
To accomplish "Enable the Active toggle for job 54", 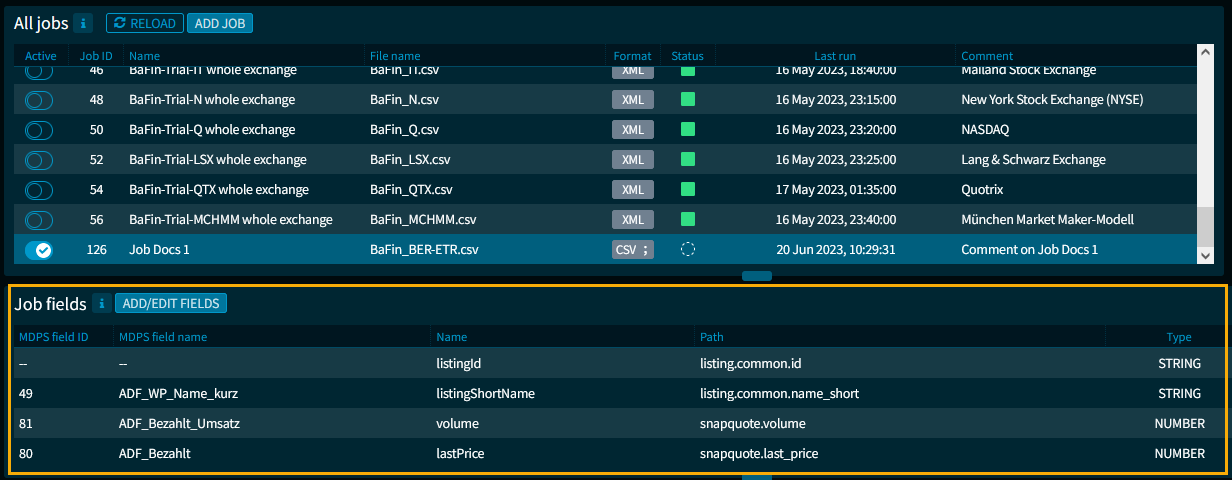I will (x=39, y=190).
